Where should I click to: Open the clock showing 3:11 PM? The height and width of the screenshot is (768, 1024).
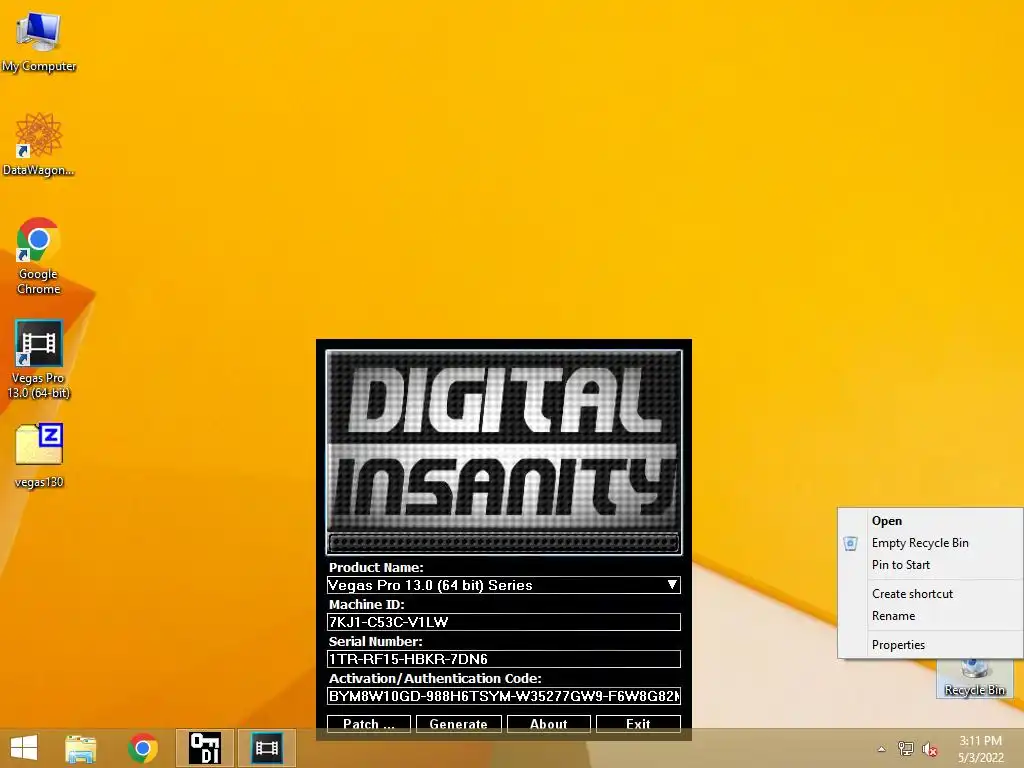tap(980, 749)
